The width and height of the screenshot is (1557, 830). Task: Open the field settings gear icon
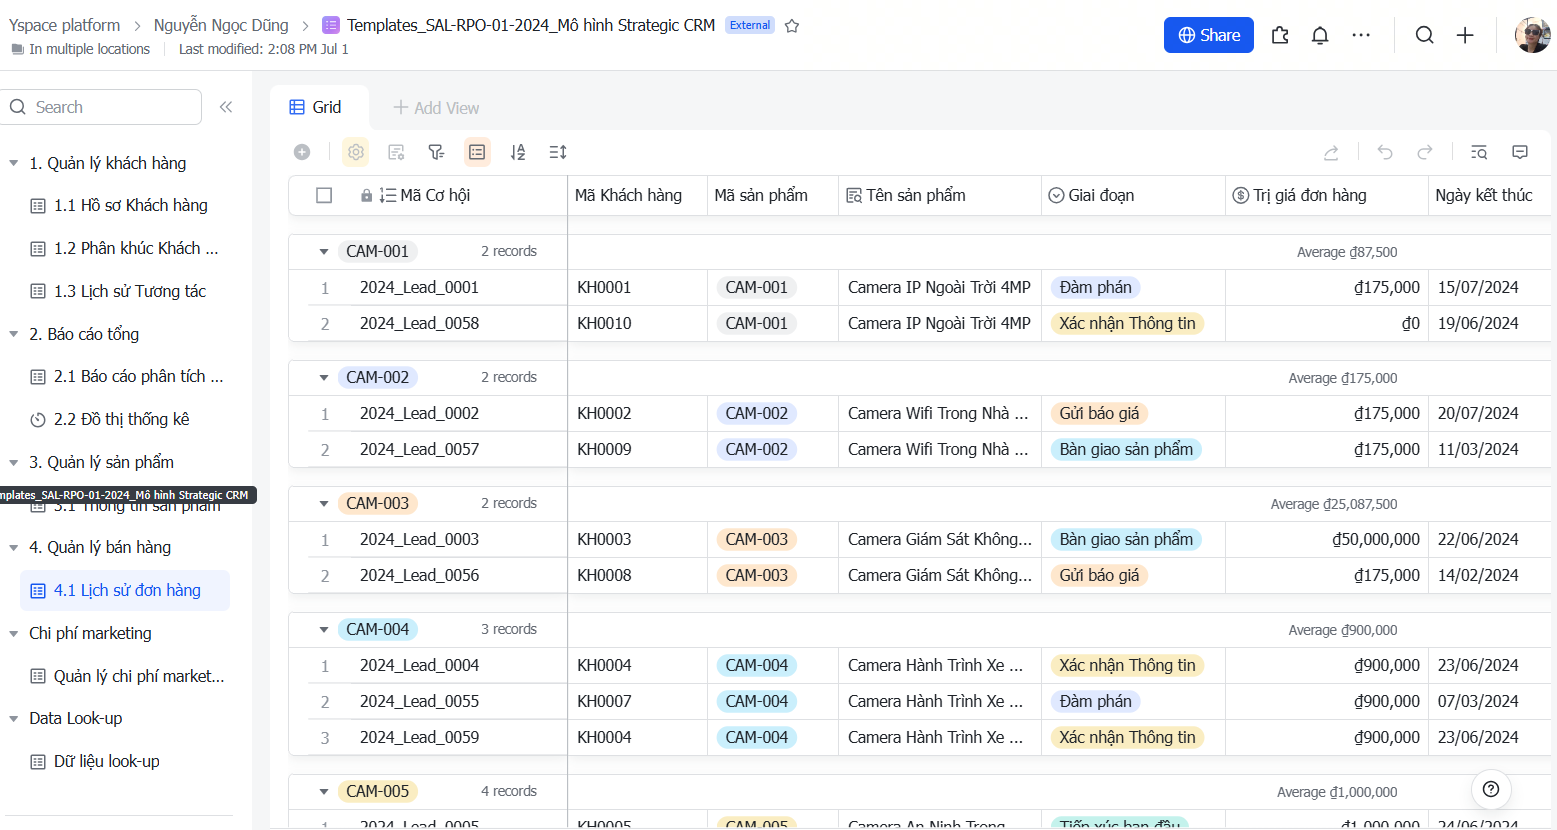click(356, 152)
